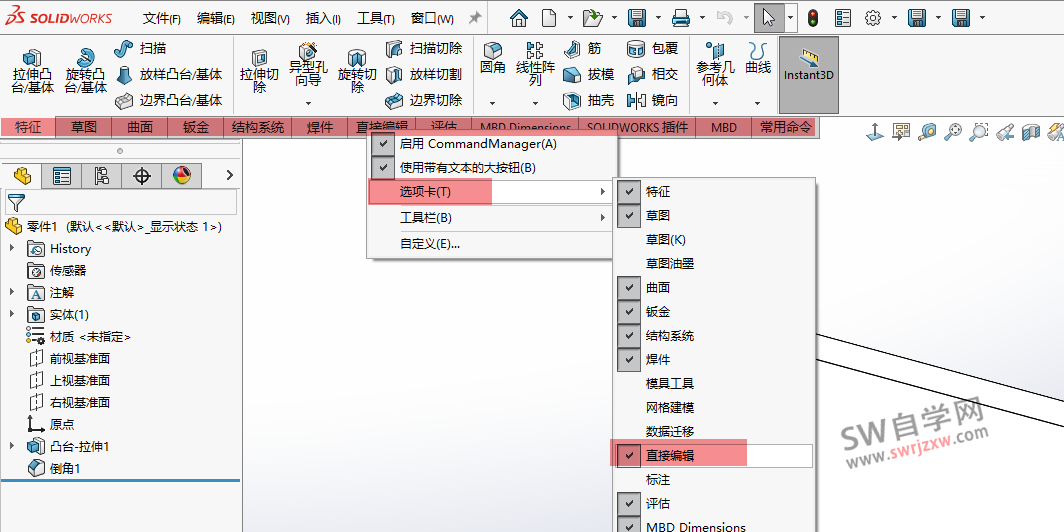The width and height of the screenshot is (1064, 532).
Task: Open the FeatureManager design tree tab
Action: pos(22,176)
